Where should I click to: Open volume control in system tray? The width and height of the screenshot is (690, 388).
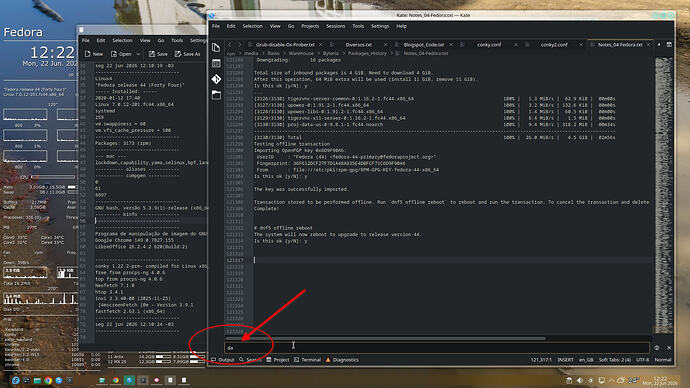tap(580, 381)
